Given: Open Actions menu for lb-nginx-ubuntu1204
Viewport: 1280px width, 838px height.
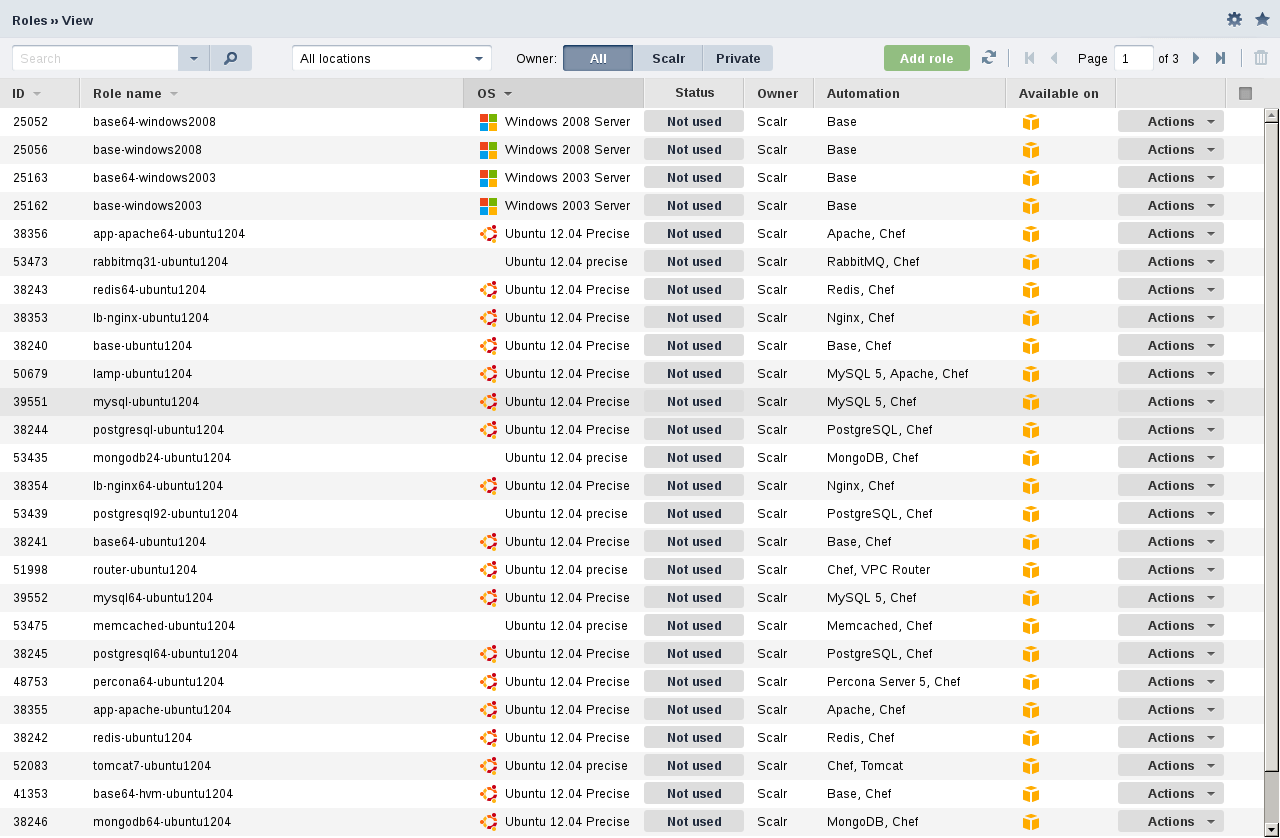Looking at the screenshot, I should click(x=1171, y=318).
